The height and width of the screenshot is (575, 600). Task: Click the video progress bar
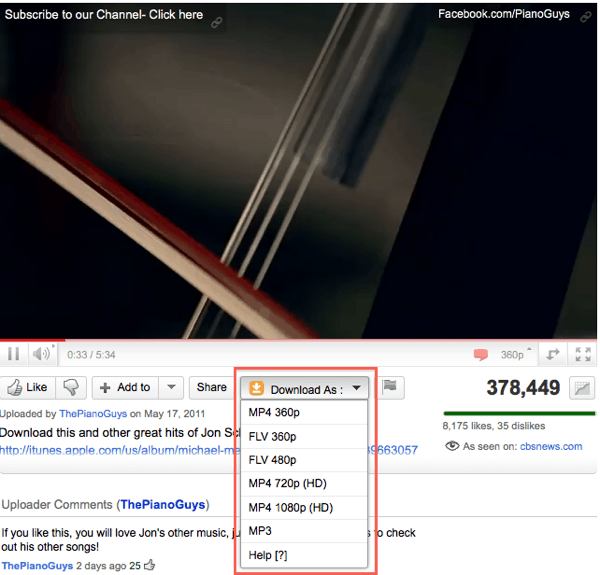pyautogui.click(x=300, y=342)
